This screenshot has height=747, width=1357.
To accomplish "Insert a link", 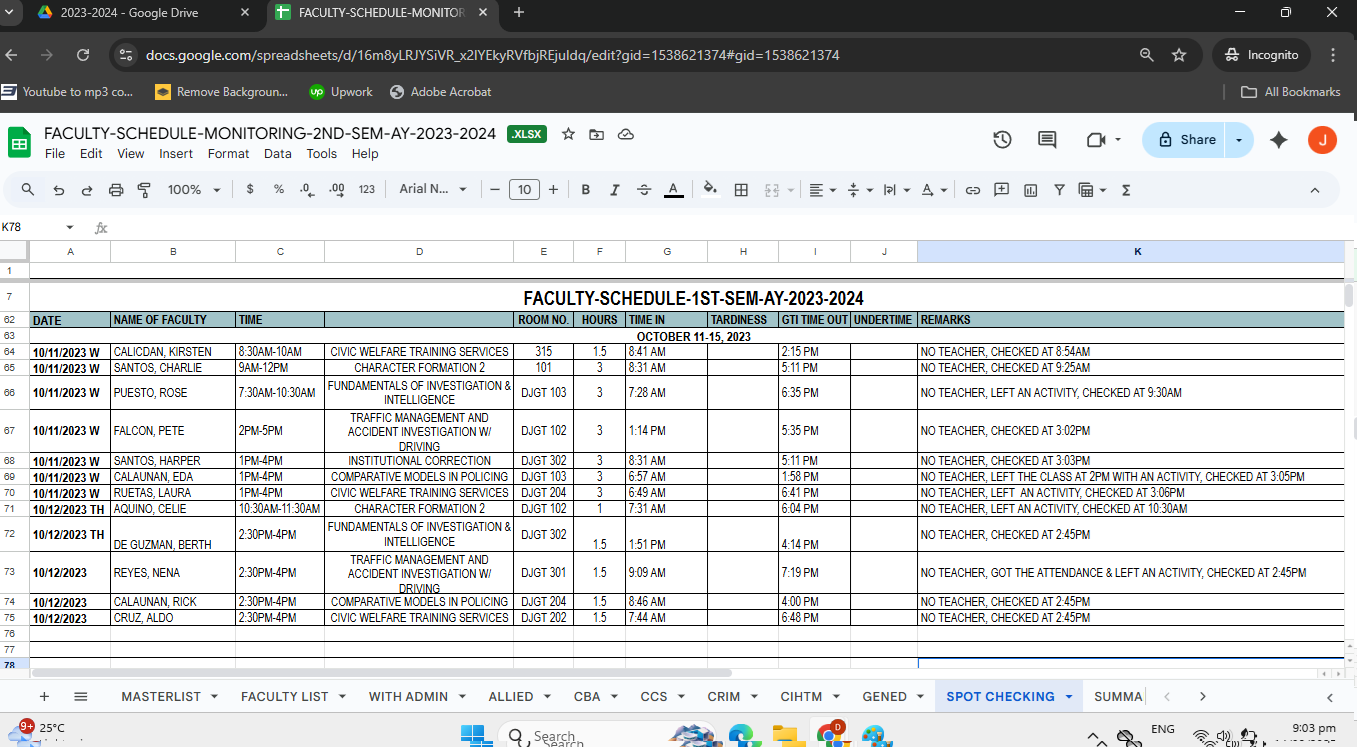I will 972,190.
